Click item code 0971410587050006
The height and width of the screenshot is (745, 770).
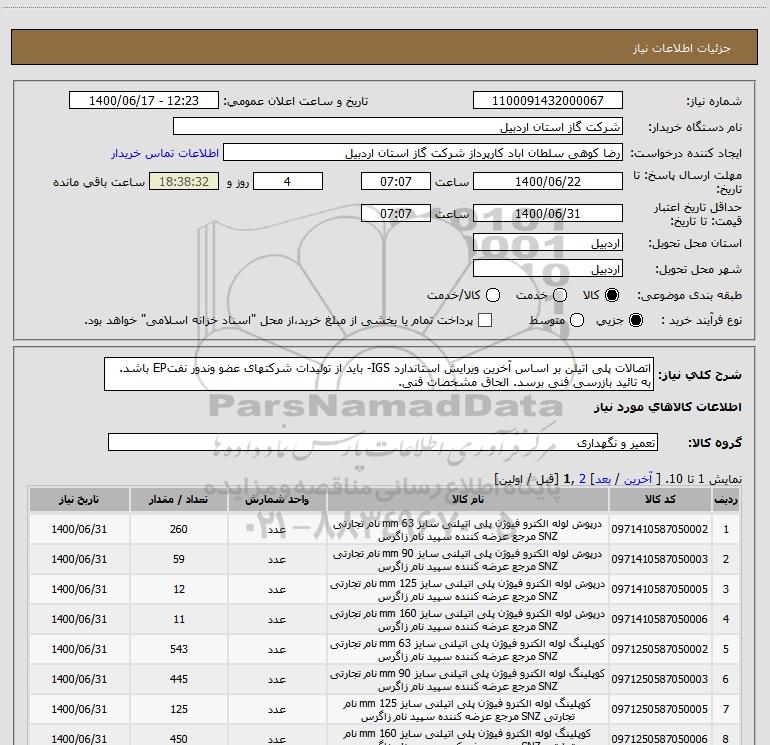(x=660, y=619)
